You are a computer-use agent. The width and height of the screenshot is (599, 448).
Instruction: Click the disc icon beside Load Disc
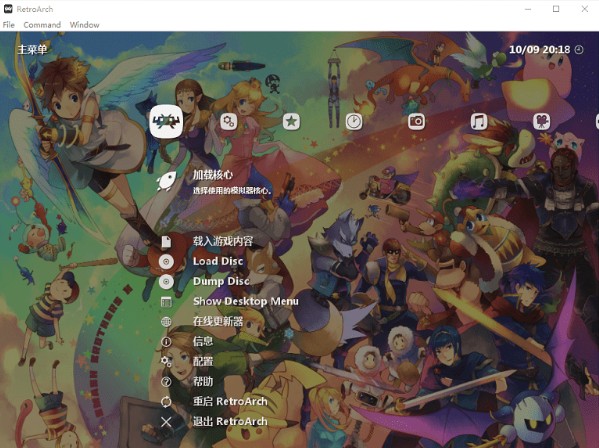tap(166, 262)
